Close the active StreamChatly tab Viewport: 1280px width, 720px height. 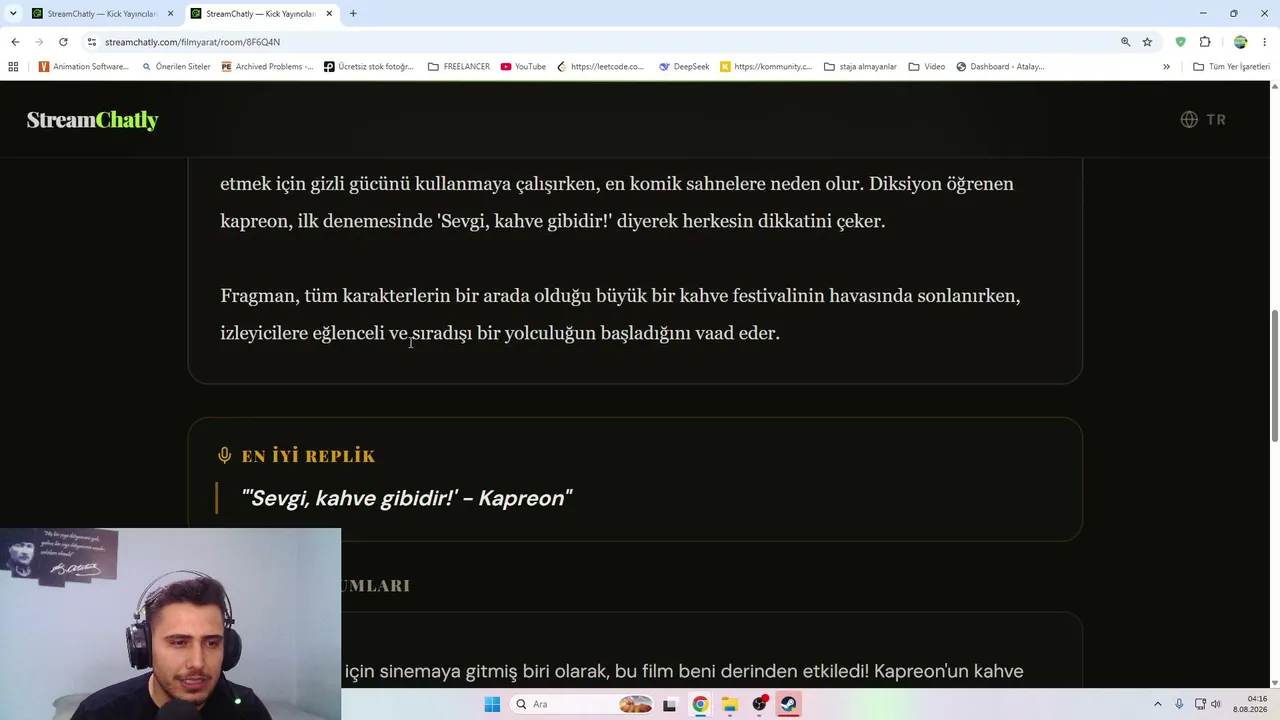pyautogui.click(x=329, y=14)
